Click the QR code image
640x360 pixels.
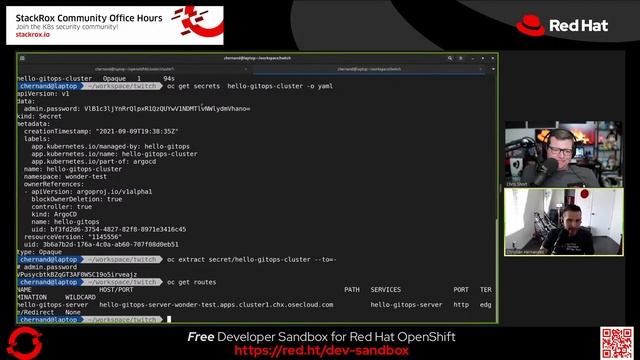point(617,342)
